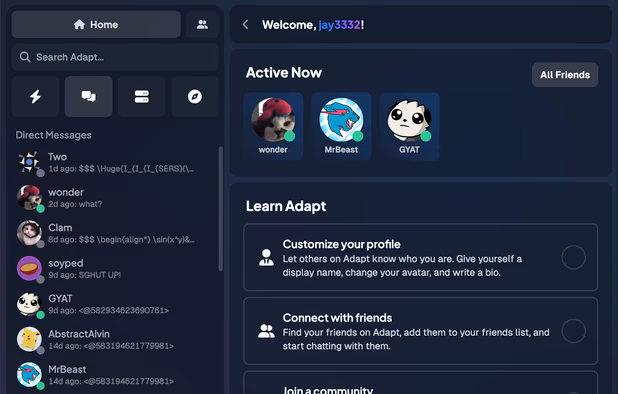This screenshot has width=618, height=394.
Task: Open direct message with Two
Action: [x=115, y=163]
